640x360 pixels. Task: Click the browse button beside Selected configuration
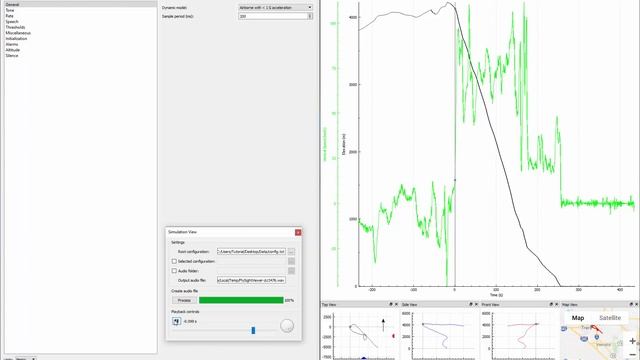pos(291,261)
